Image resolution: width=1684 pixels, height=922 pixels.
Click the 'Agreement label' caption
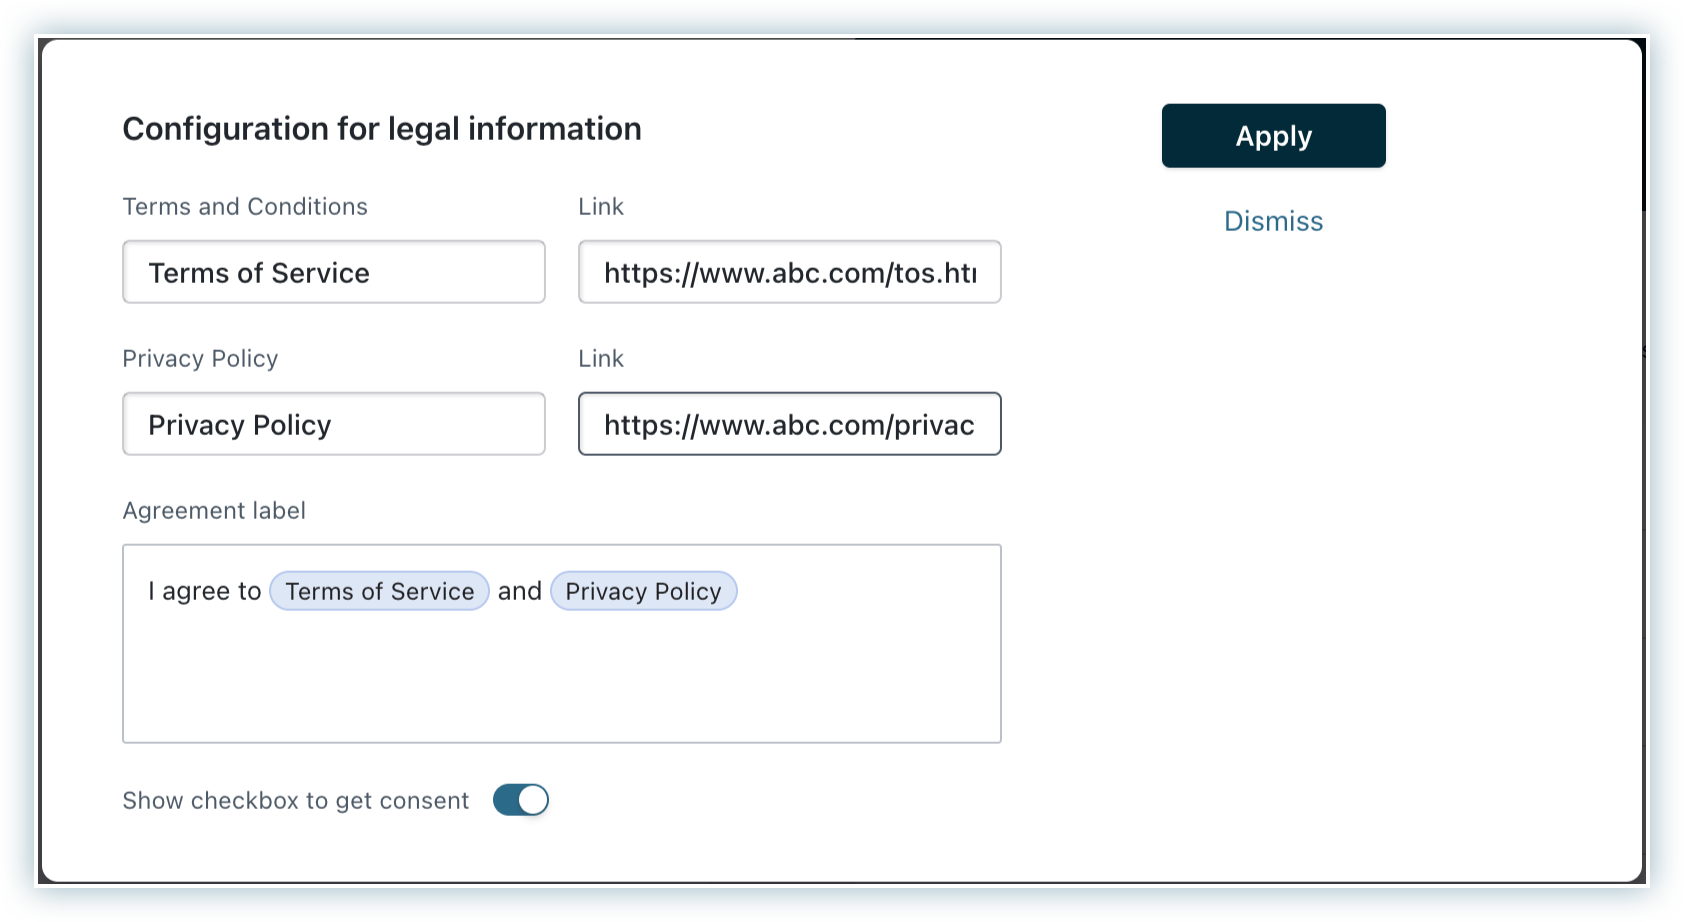(214, 510)
